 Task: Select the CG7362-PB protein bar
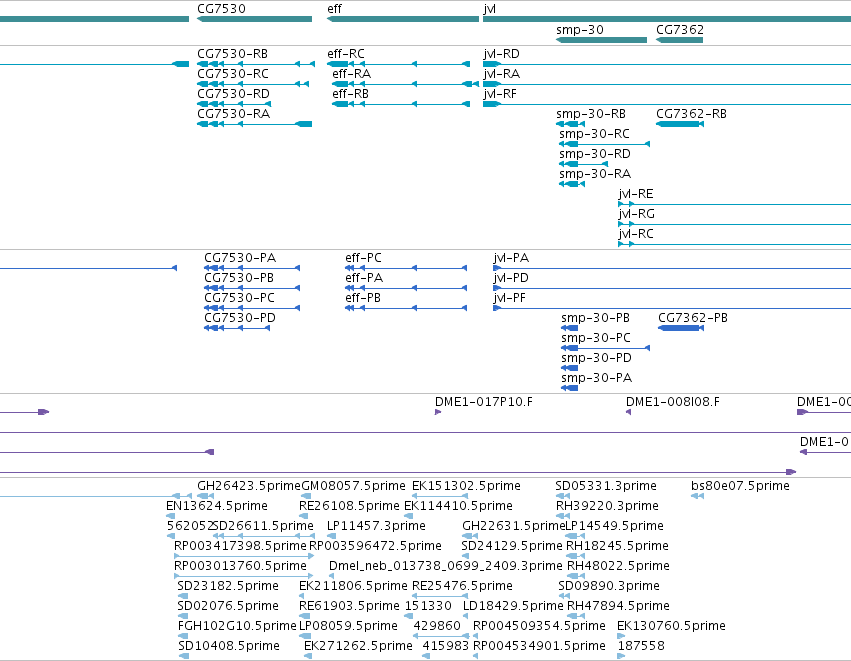click(681, 328)
